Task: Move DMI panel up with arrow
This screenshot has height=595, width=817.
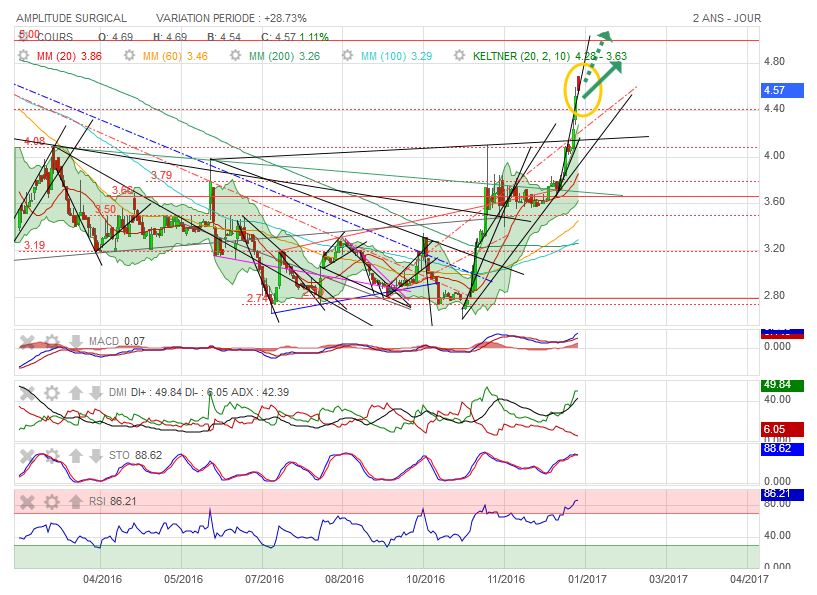Action: 76,392
